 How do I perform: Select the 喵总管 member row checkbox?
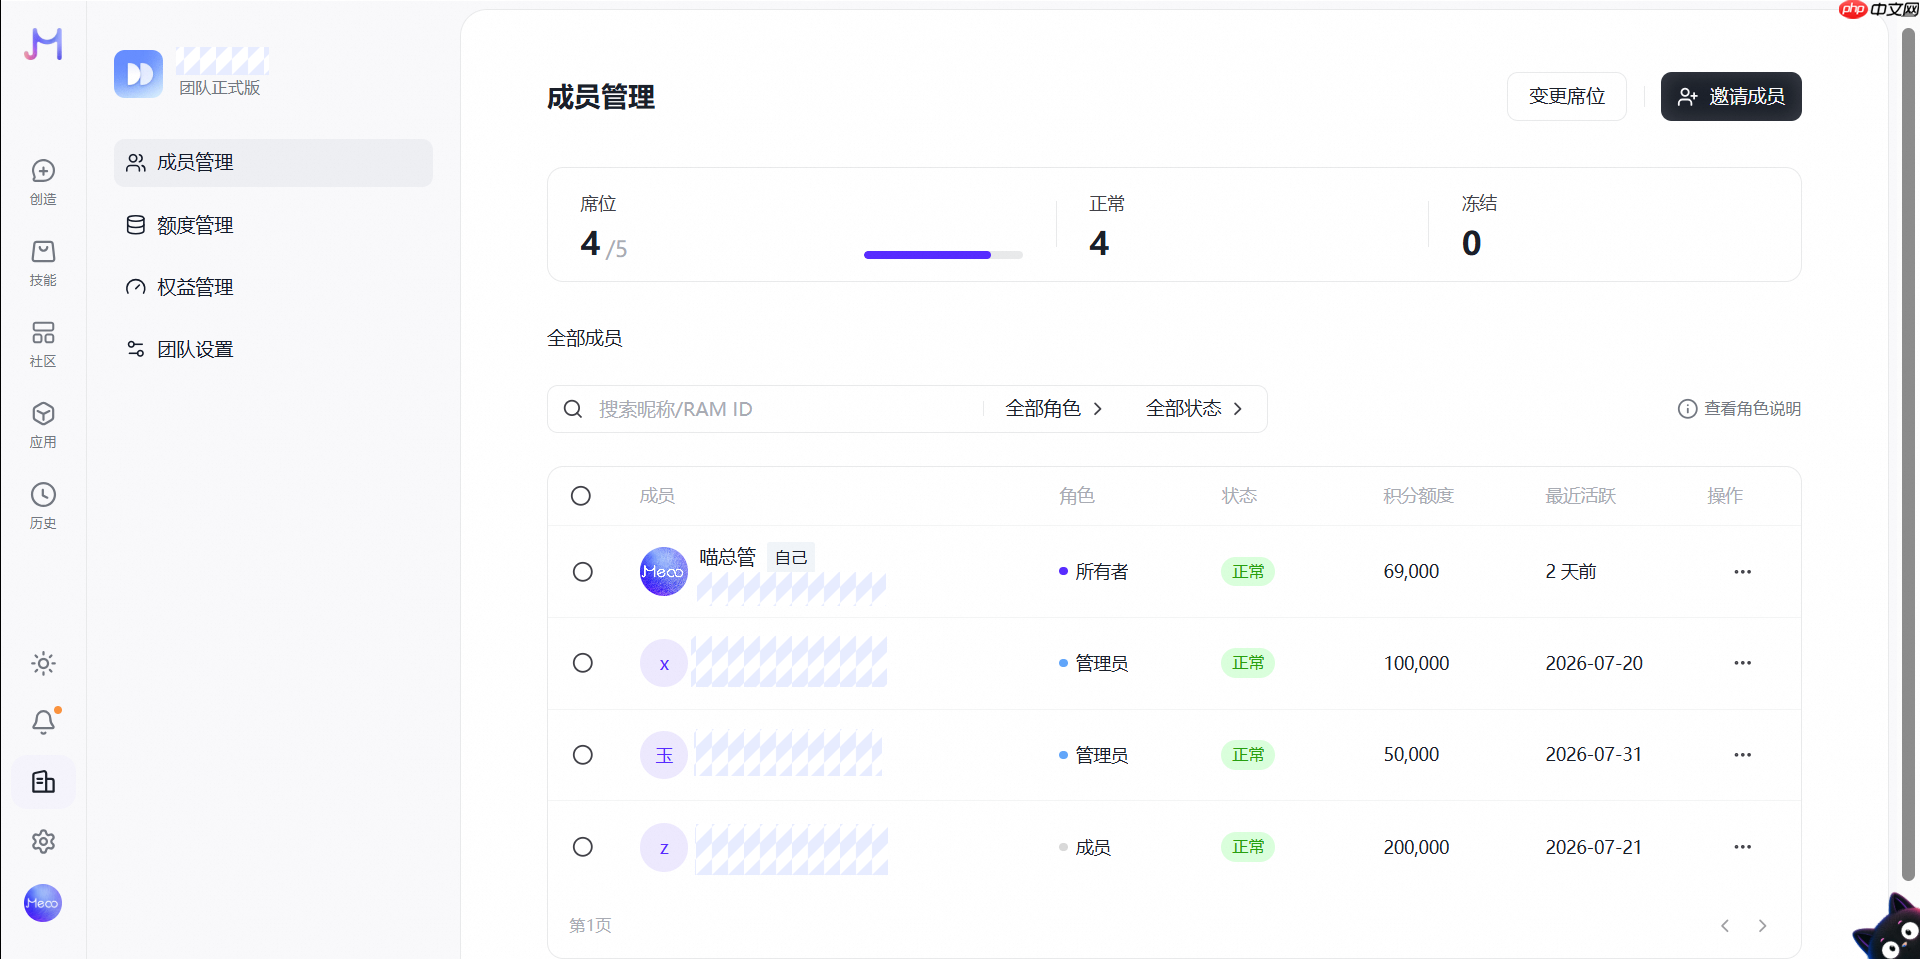(583, 572)
